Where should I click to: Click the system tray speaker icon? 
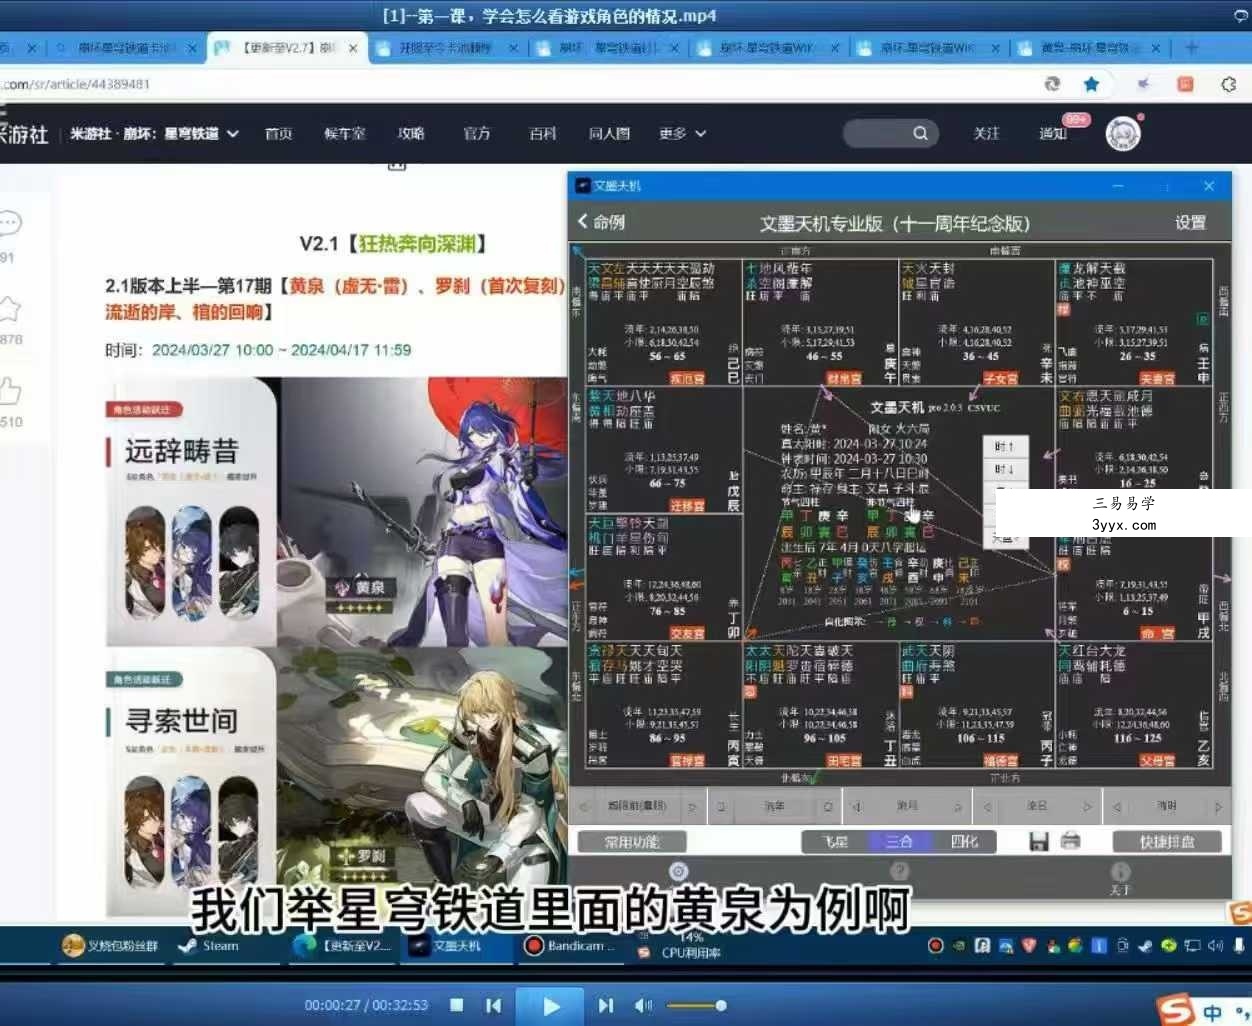(x=1215, y=945)
